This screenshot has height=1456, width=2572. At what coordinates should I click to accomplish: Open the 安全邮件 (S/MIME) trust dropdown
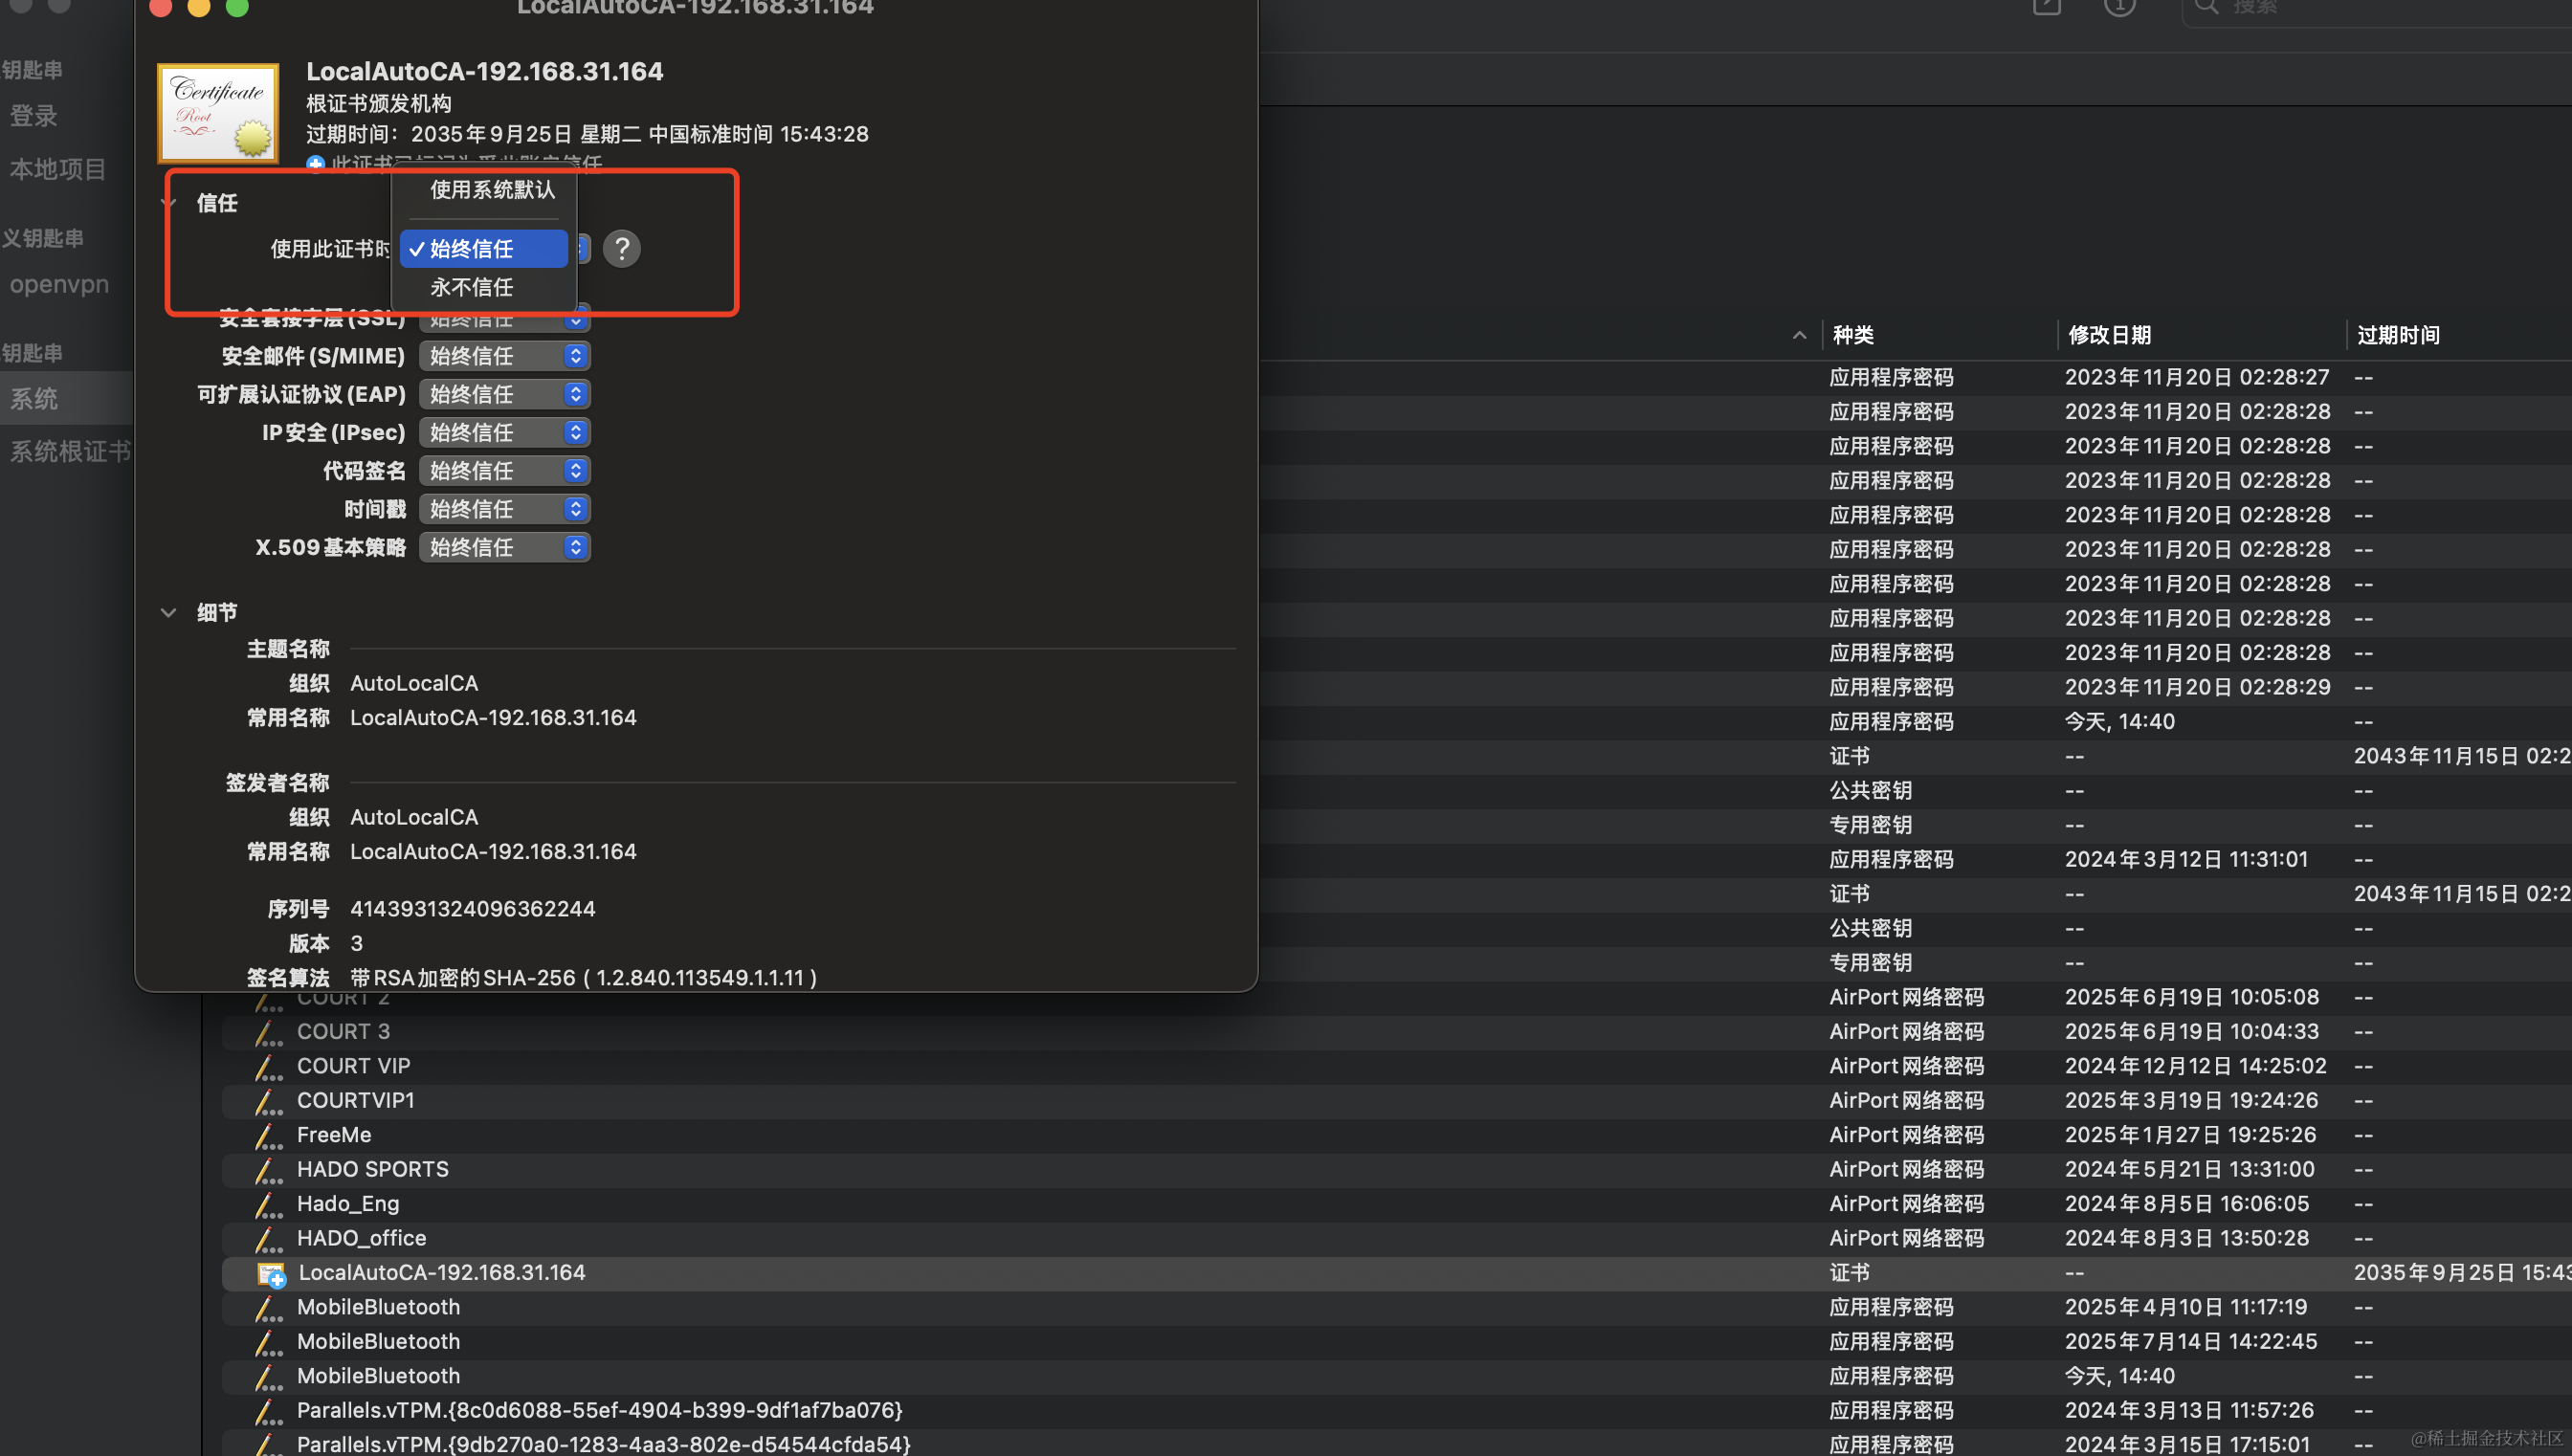pyautogui.click(x=504, y=356)
